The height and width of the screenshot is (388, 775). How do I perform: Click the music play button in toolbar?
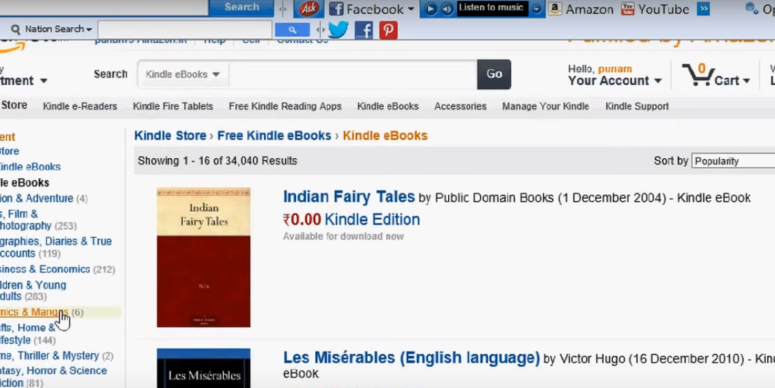click(431, 9)
